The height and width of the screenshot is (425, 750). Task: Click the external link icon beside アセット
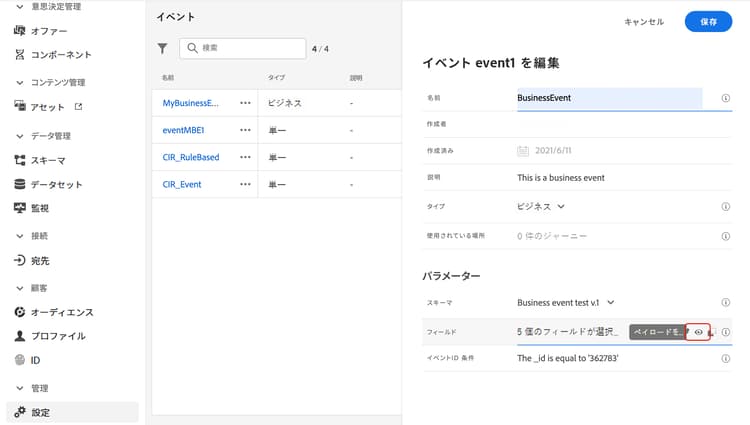78,107
